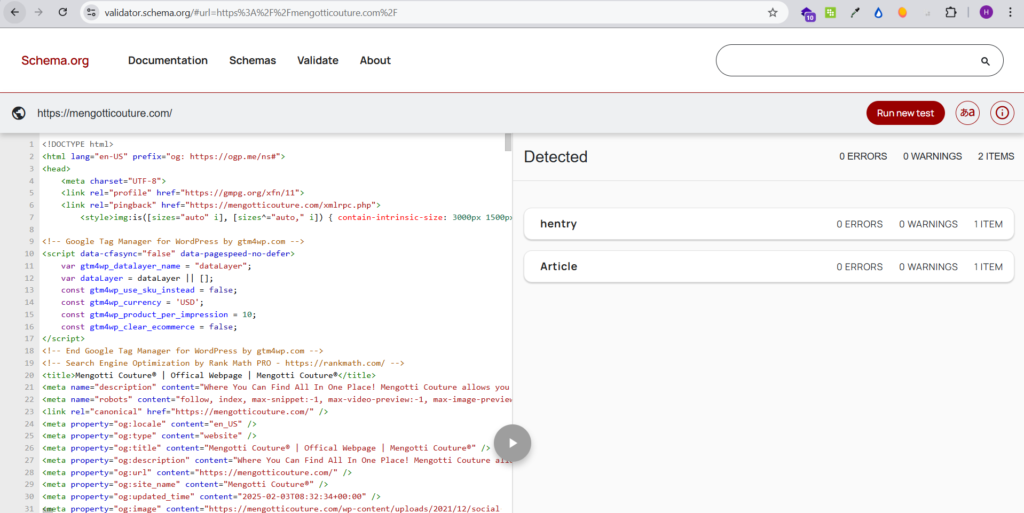Click the 1 ITEM count in hentry row

click(x=988, y=224)
